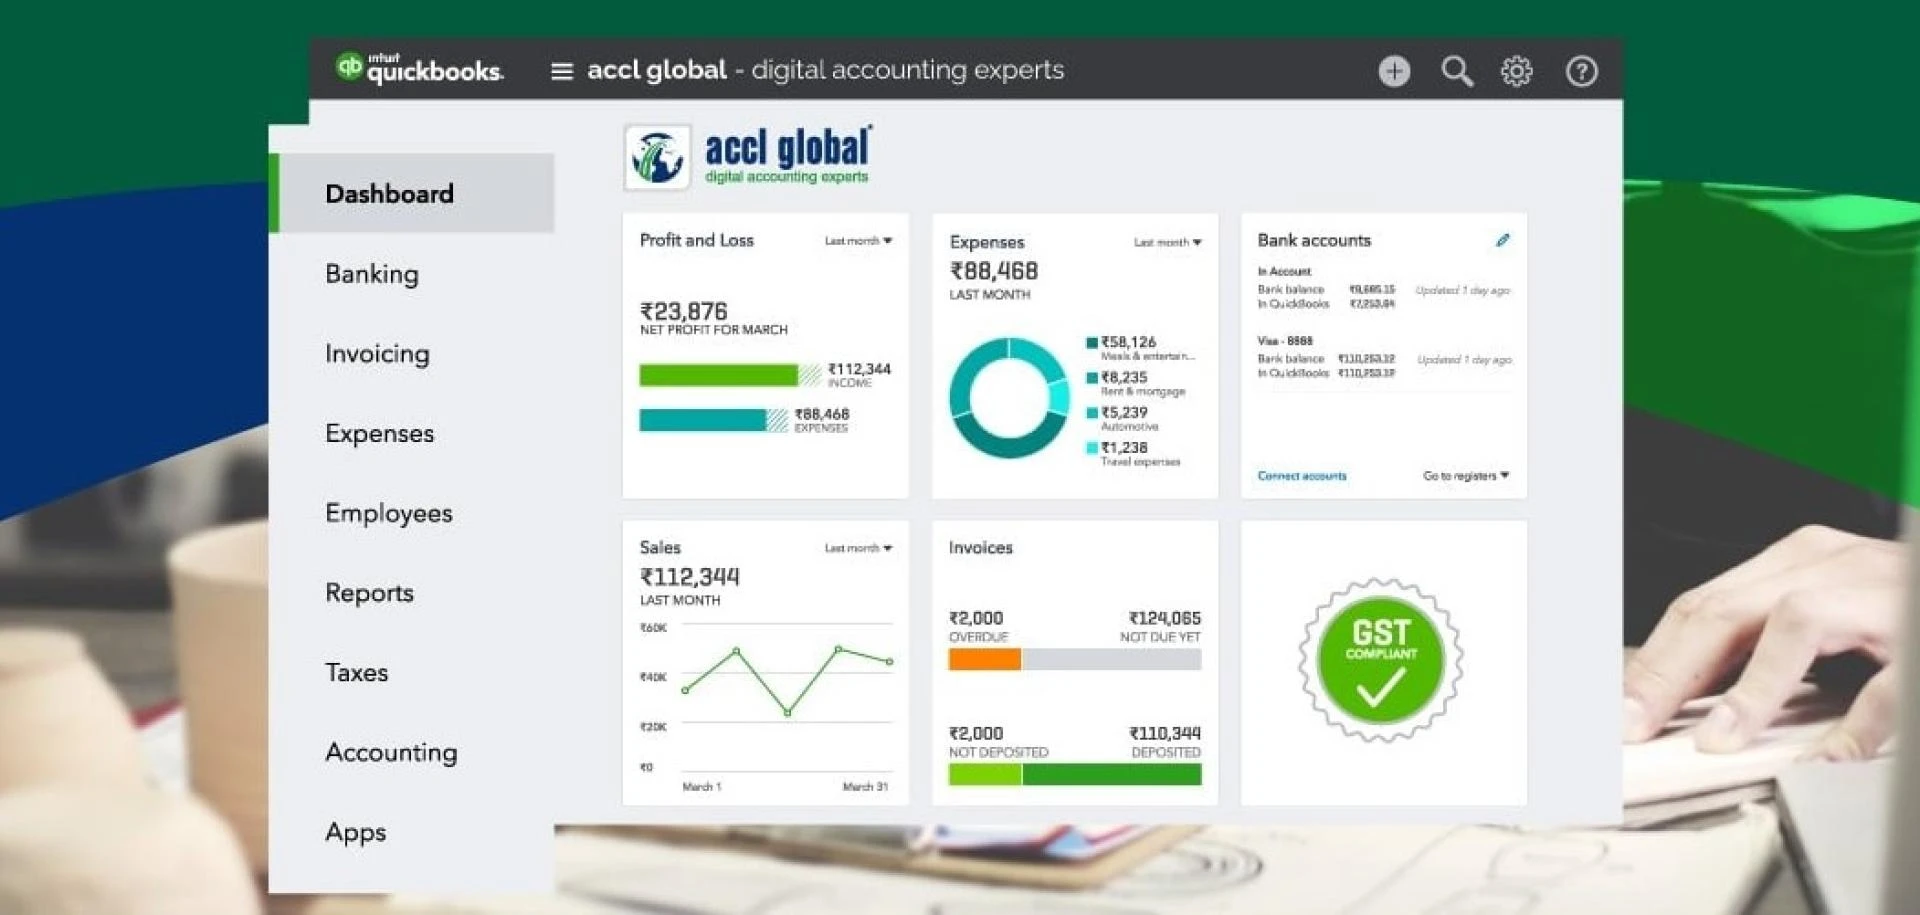Click the accl global company logo

(658, 156)
